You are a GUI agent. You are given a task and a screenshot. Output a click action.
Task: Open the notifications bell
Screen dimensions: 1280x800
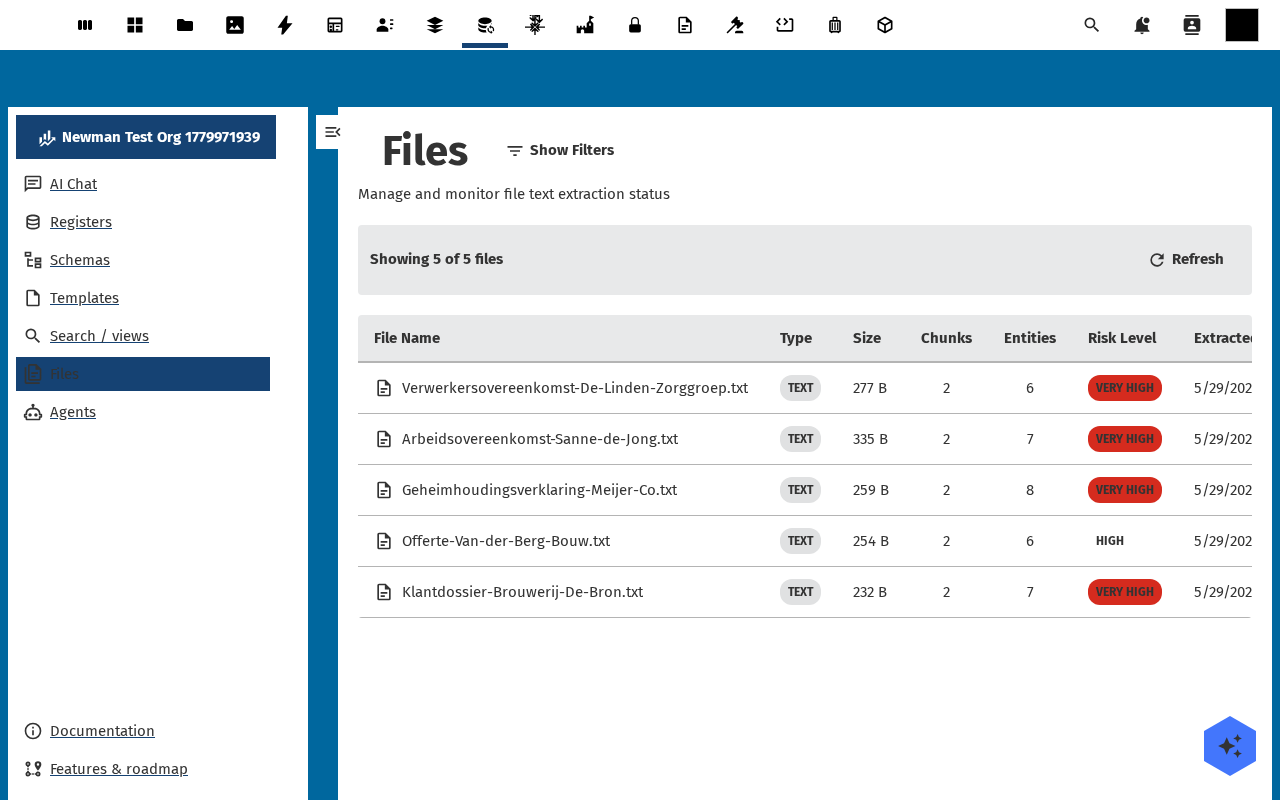click(x=1142, y=25)
